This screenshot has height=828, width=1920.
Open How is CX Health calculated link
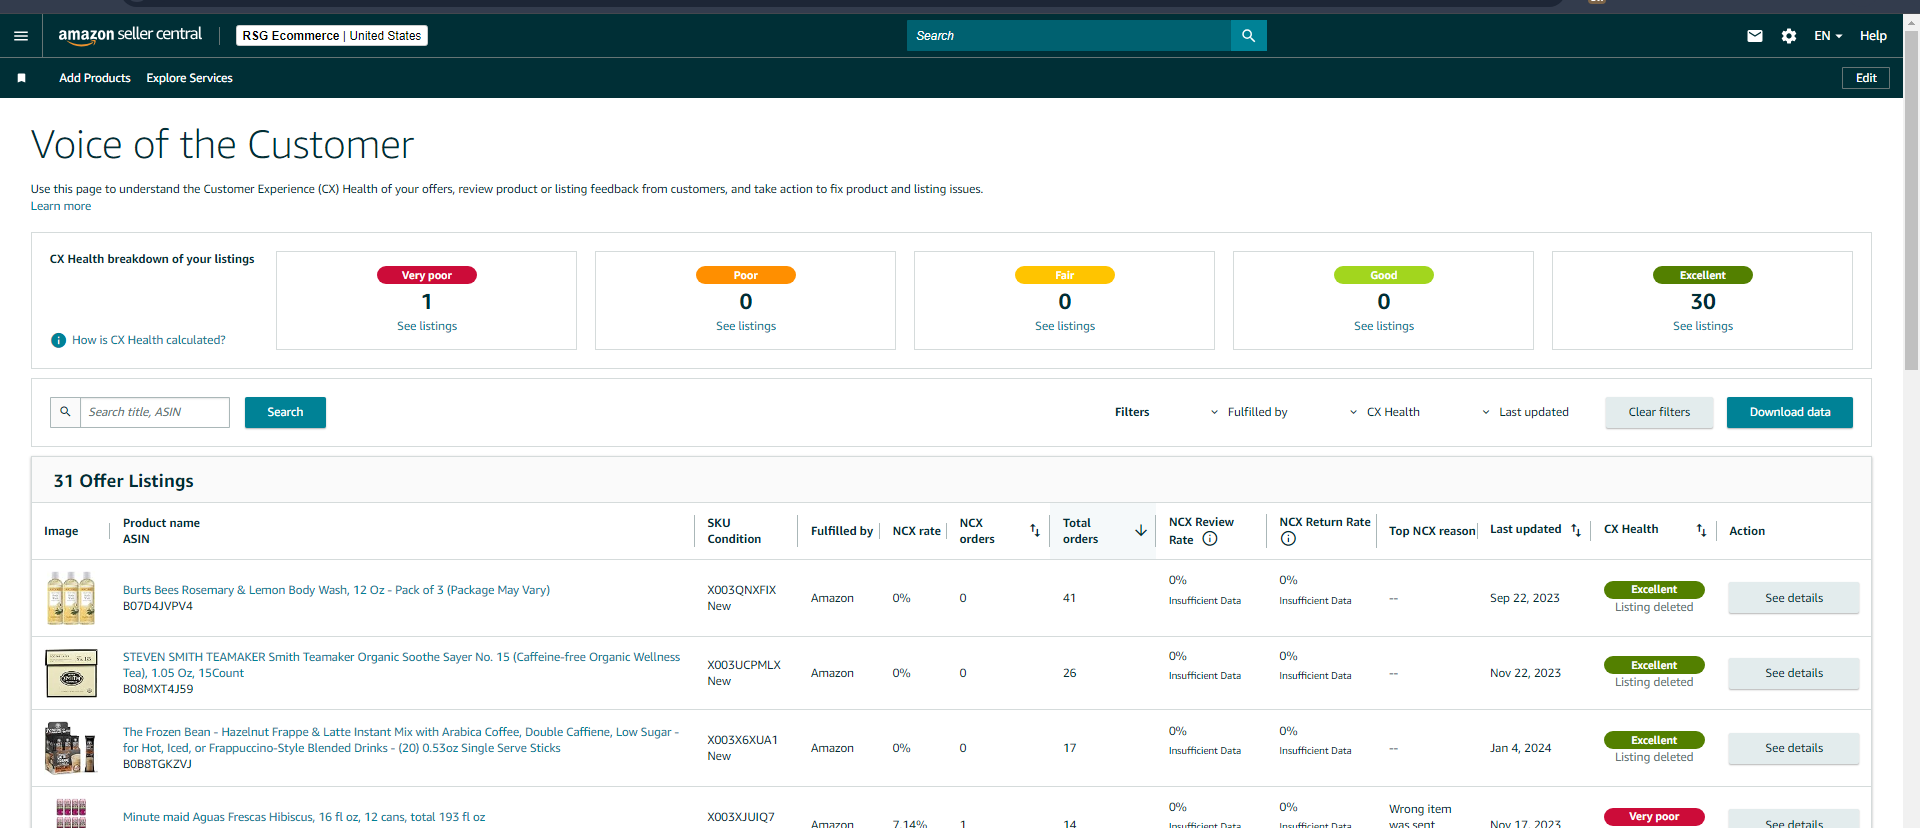click(x=149, y=340)
